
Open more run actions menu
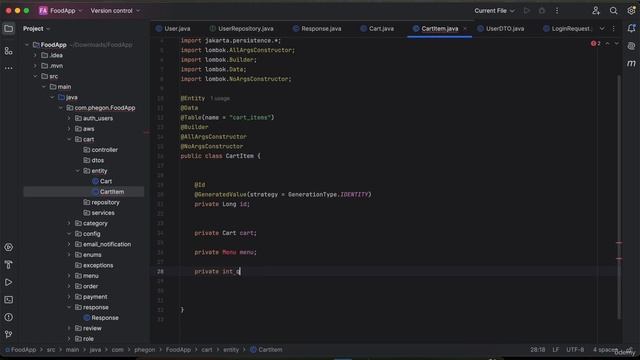click(x=557, y=11)
